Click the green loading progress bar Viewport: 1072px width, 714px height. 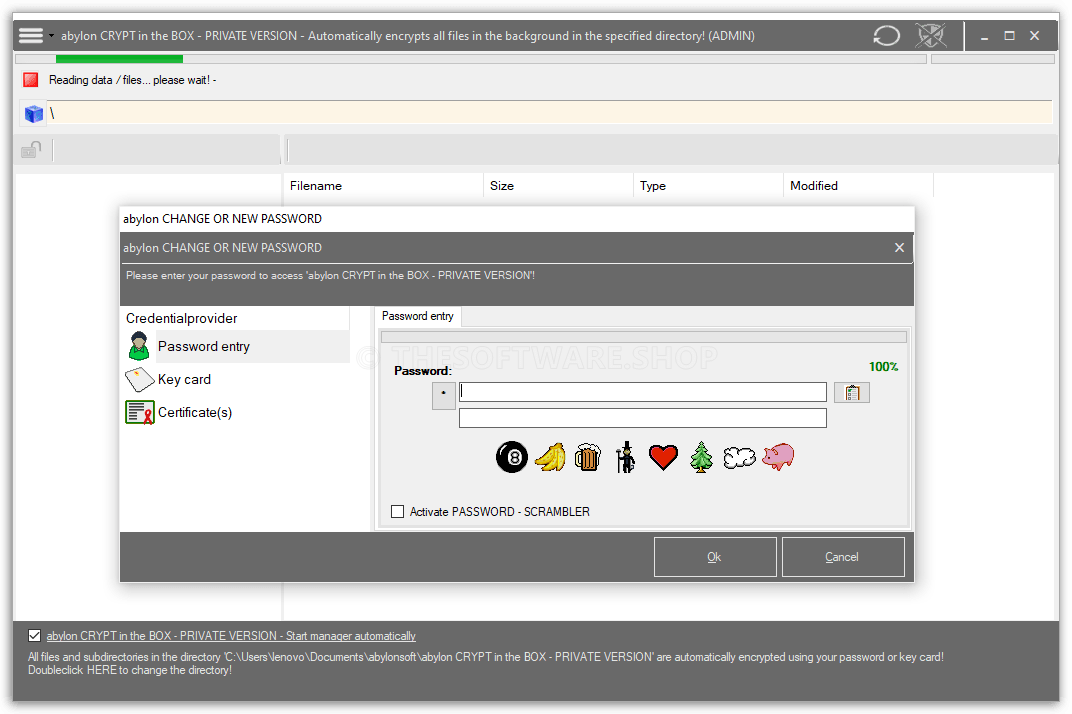(119, 60)
